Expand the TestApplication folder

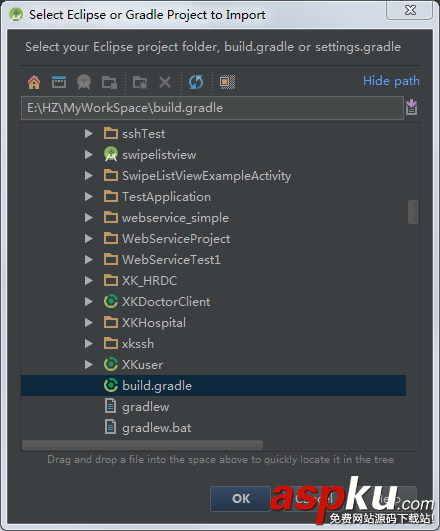tap(89, 196)
